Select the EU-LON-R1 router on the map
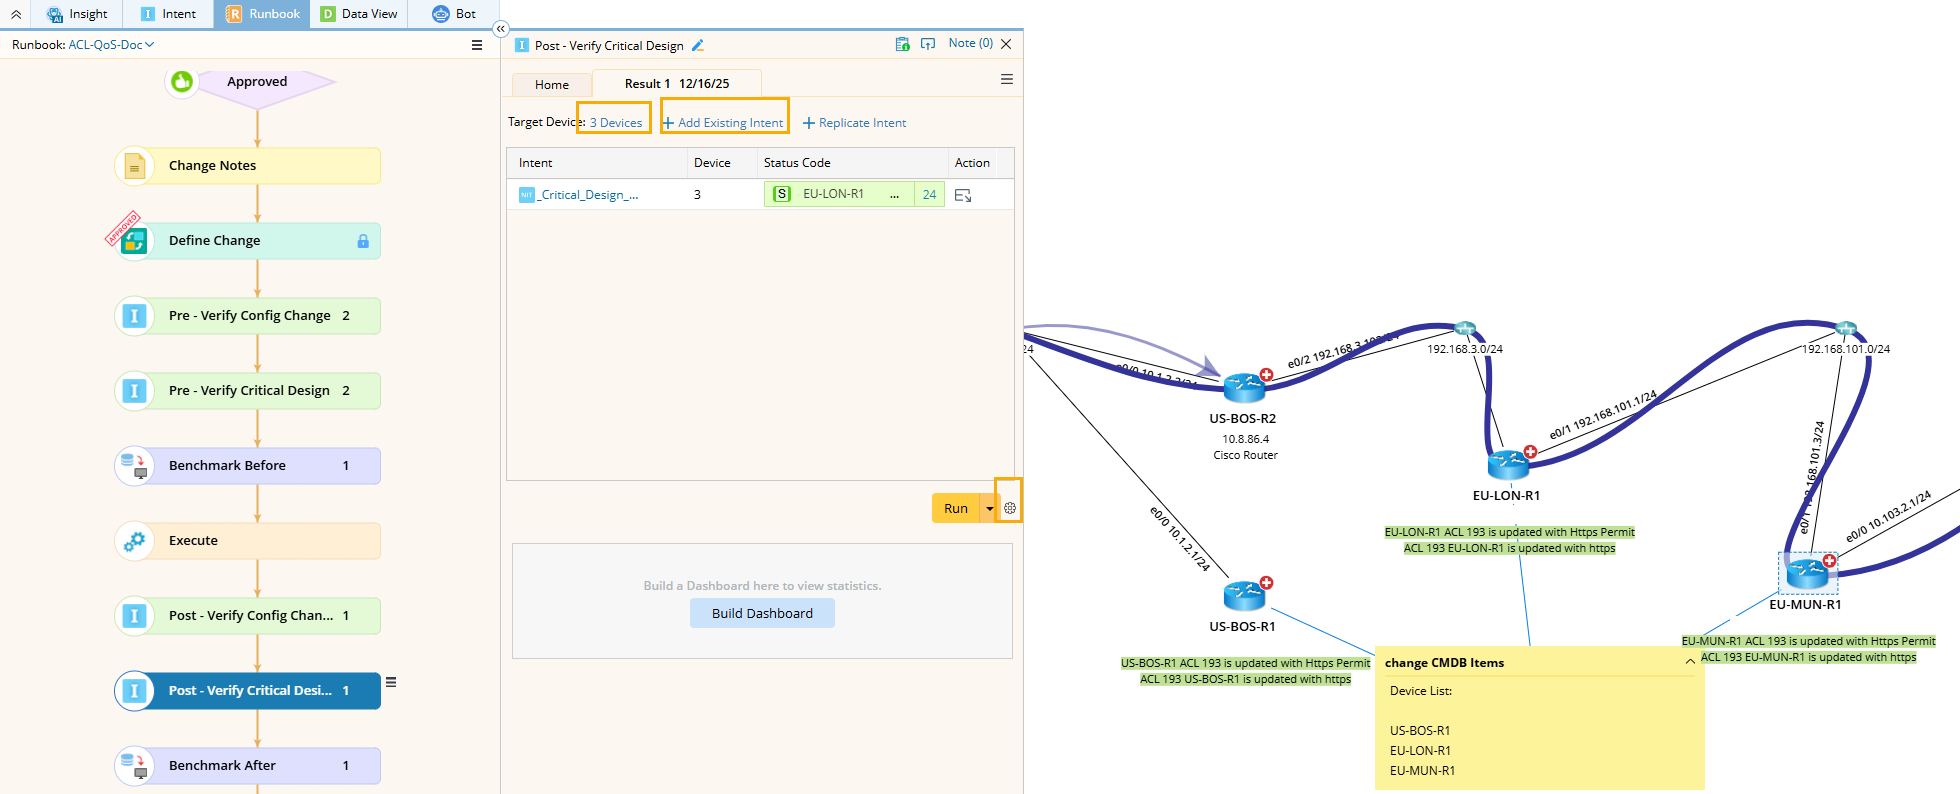The width and height of the screenshot is (1960, 794). [1509, 464]
